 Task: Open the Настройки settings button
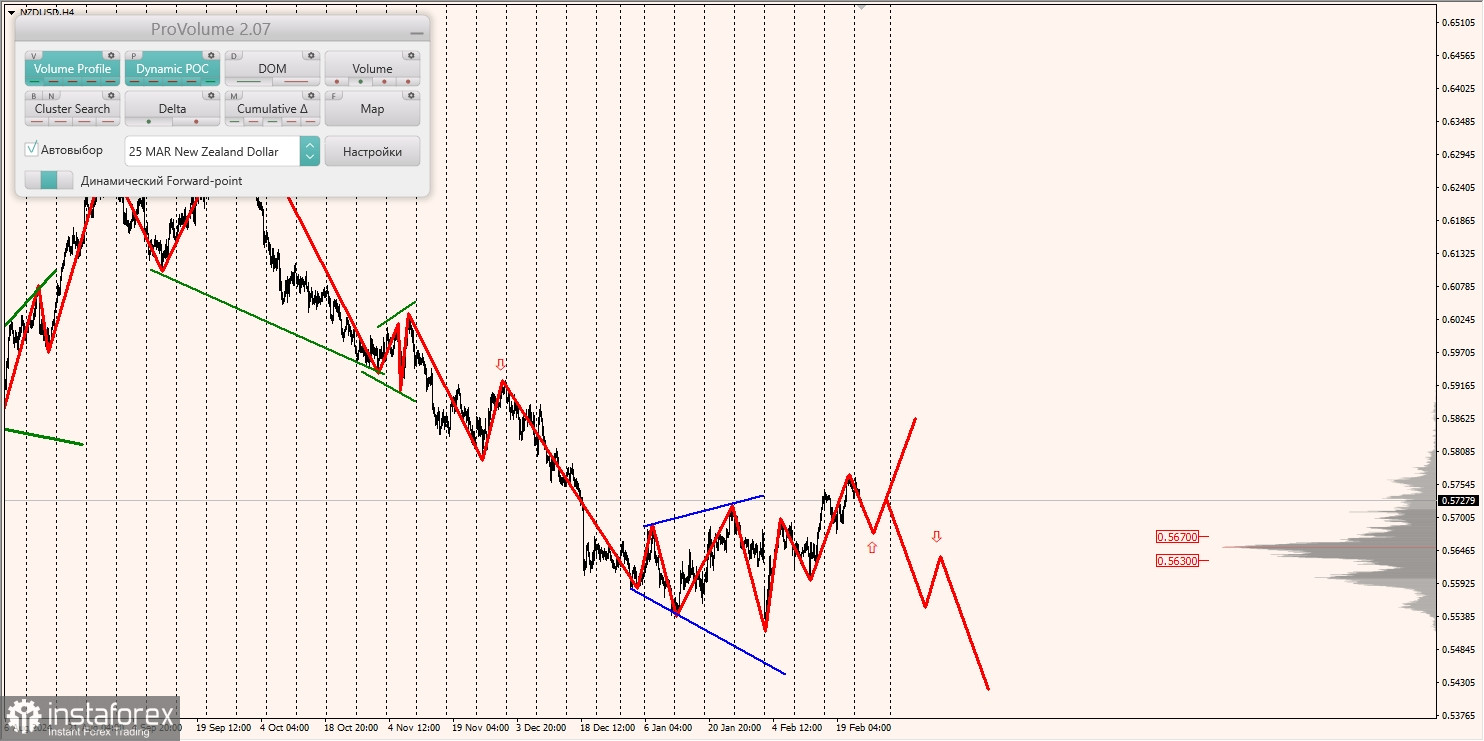[x=372, y=151]
